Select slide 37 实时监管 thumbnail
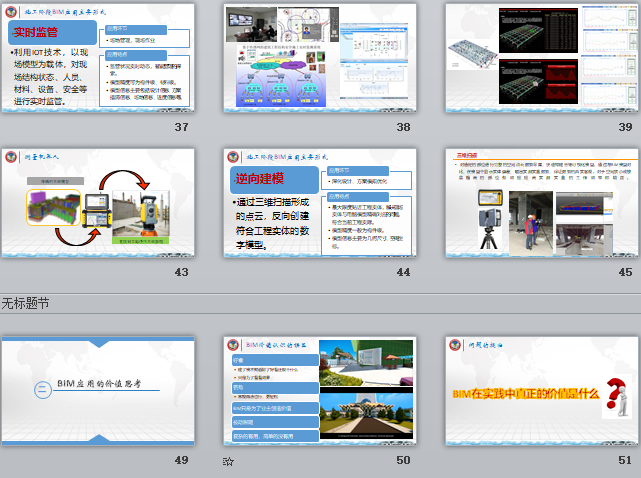Screen dimensions: 641x478 (x=97, y=57)
